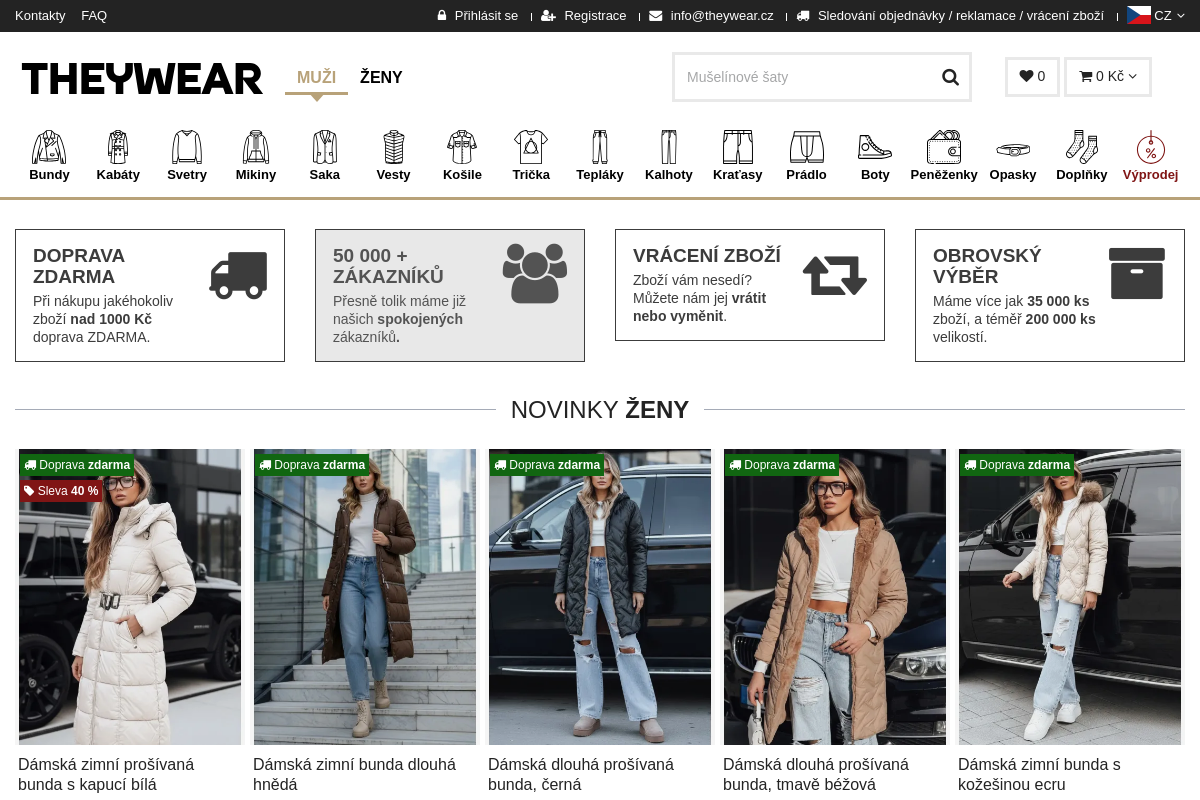Image resolution: width=1200 pixels, height=800 pixels.
Task: Select the Kabáty coat icon
Action: 118,147
